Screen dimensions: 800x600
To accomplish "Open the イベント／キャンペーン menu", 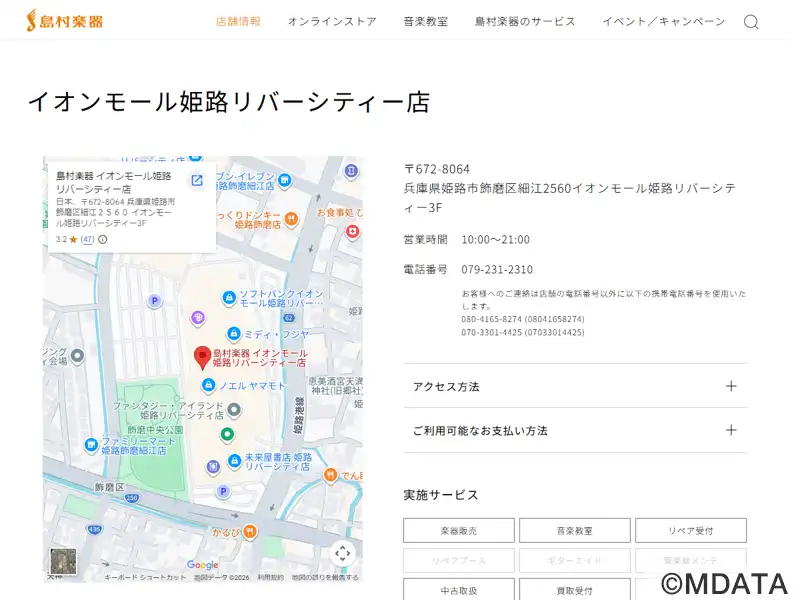I will (x=663, y=21).
